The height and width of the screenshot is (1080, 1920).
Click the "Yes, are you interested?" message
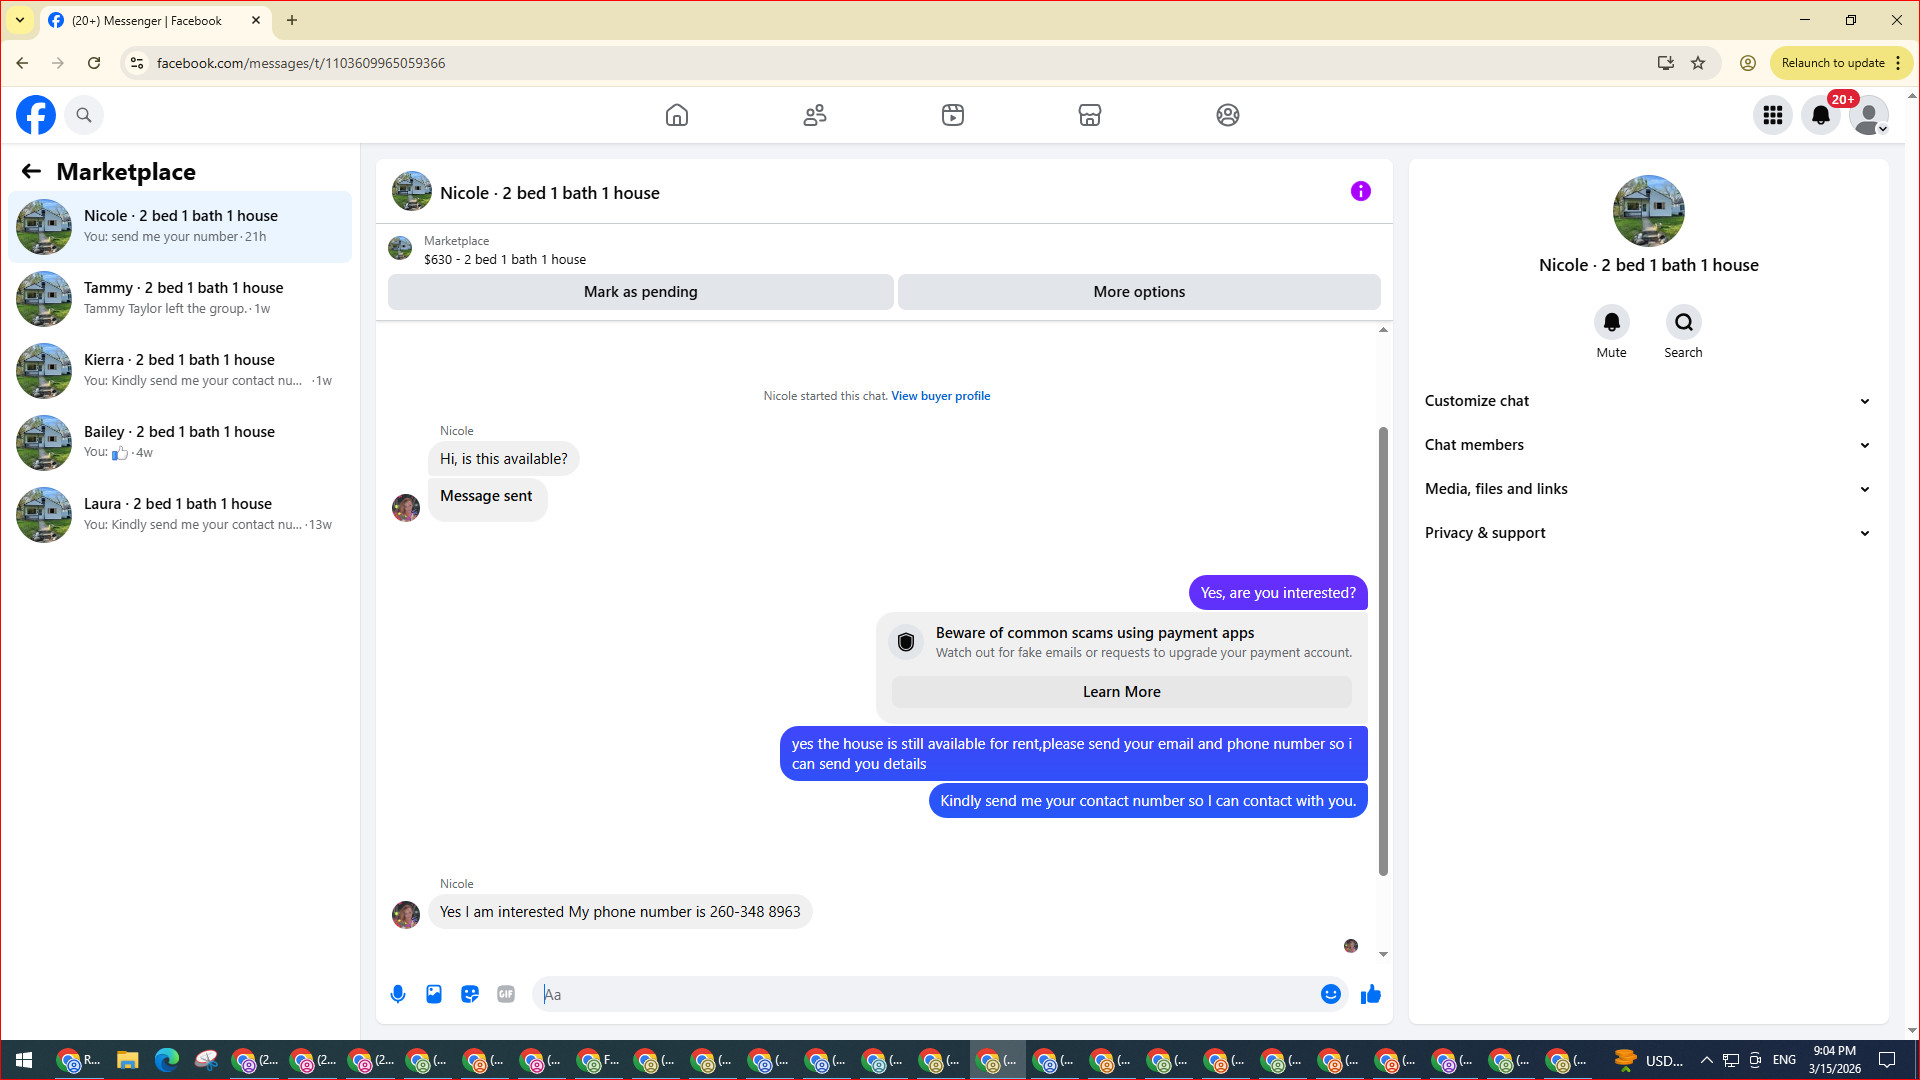(x=1278, y=593)
